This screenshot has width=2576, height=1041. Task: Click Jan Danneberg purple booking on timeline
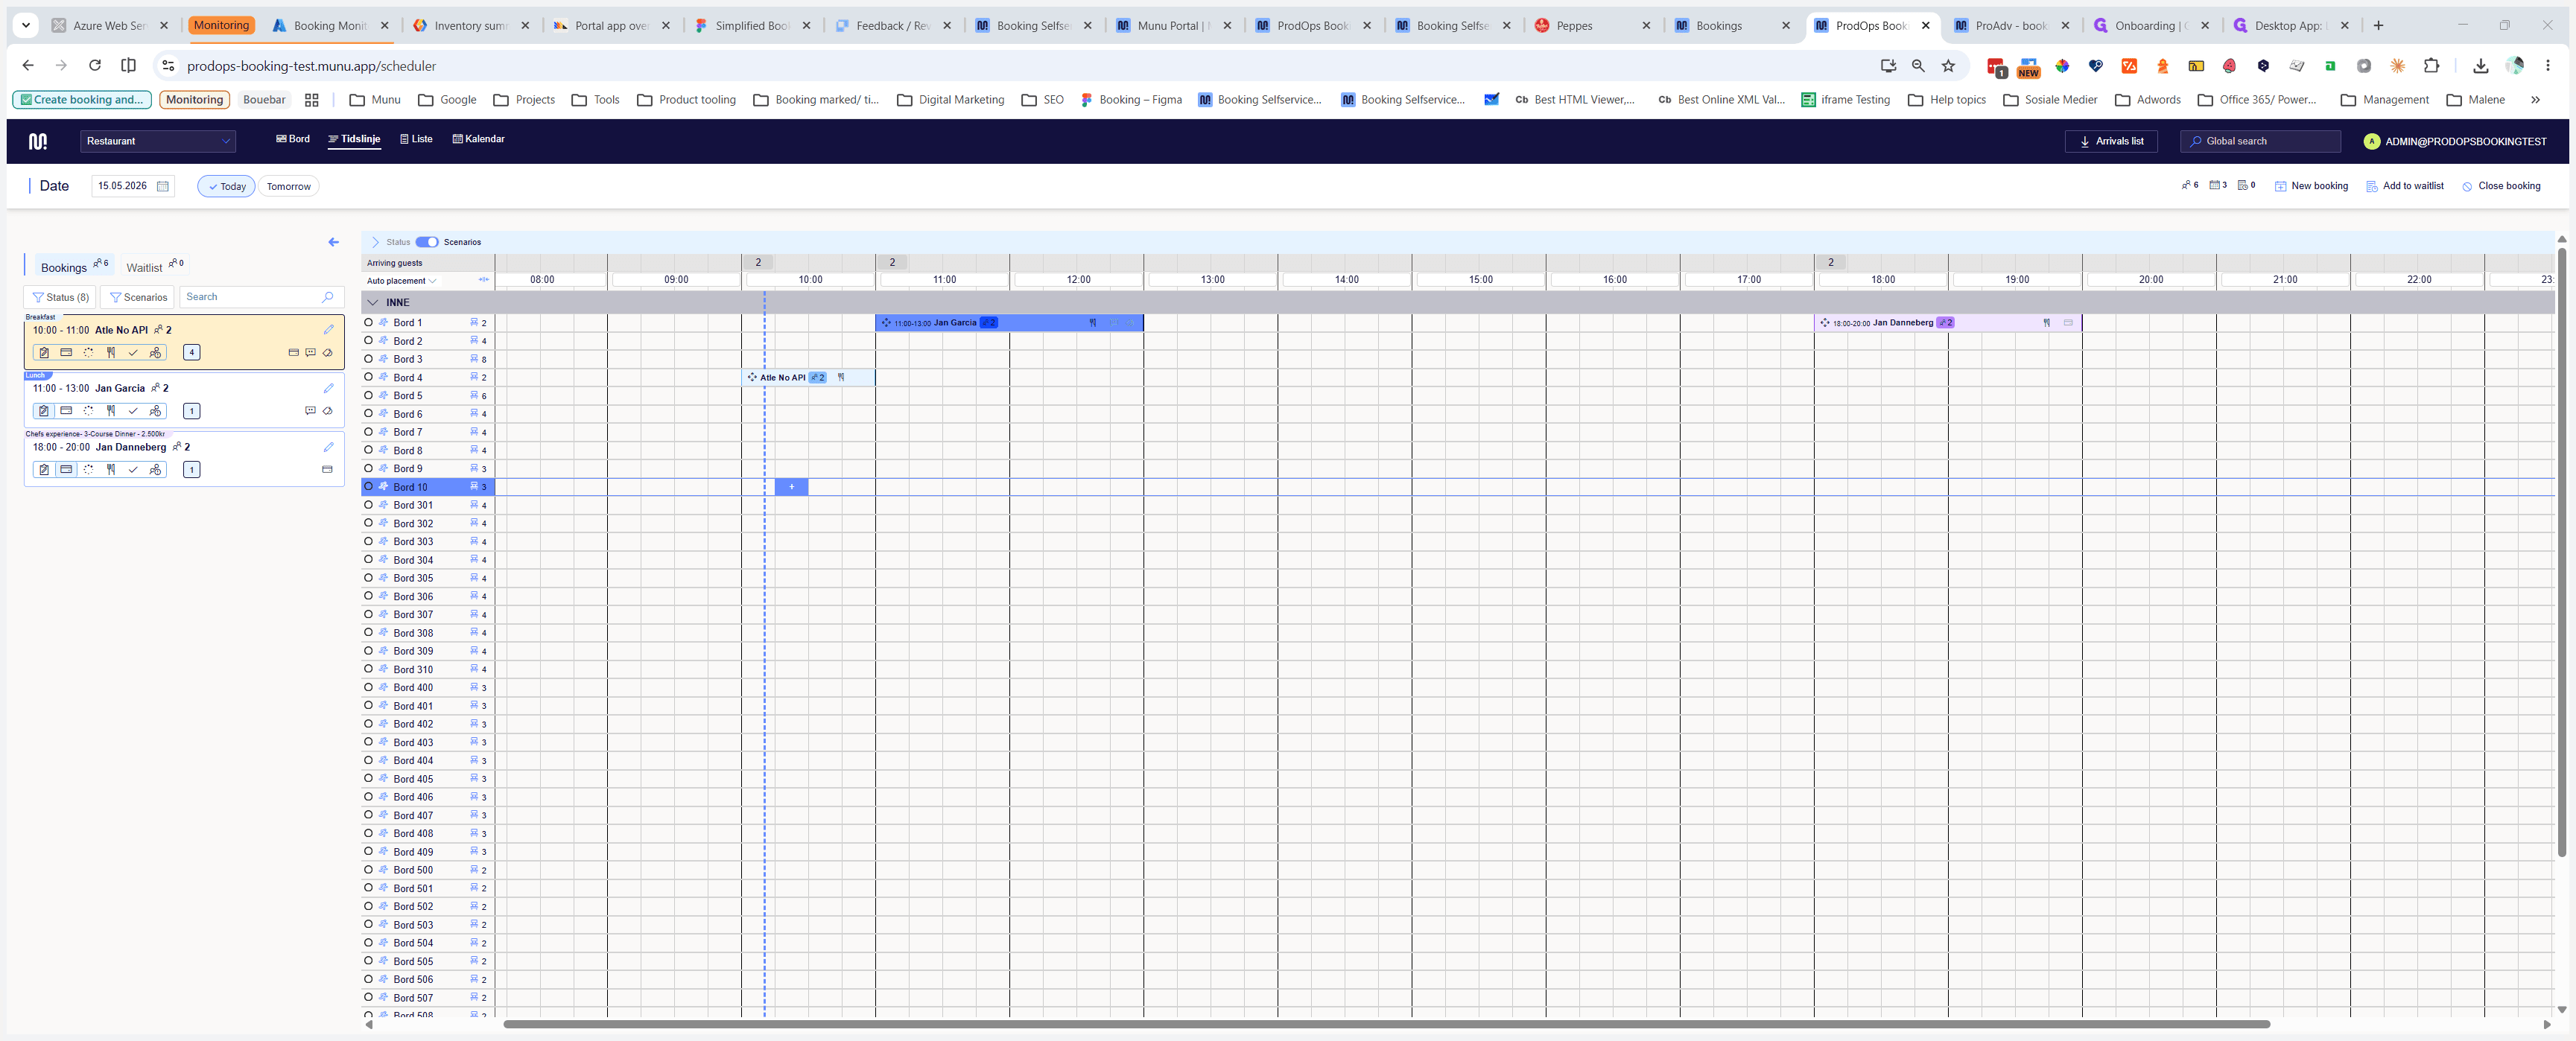pyautogui.click(x=1947, y=323)
